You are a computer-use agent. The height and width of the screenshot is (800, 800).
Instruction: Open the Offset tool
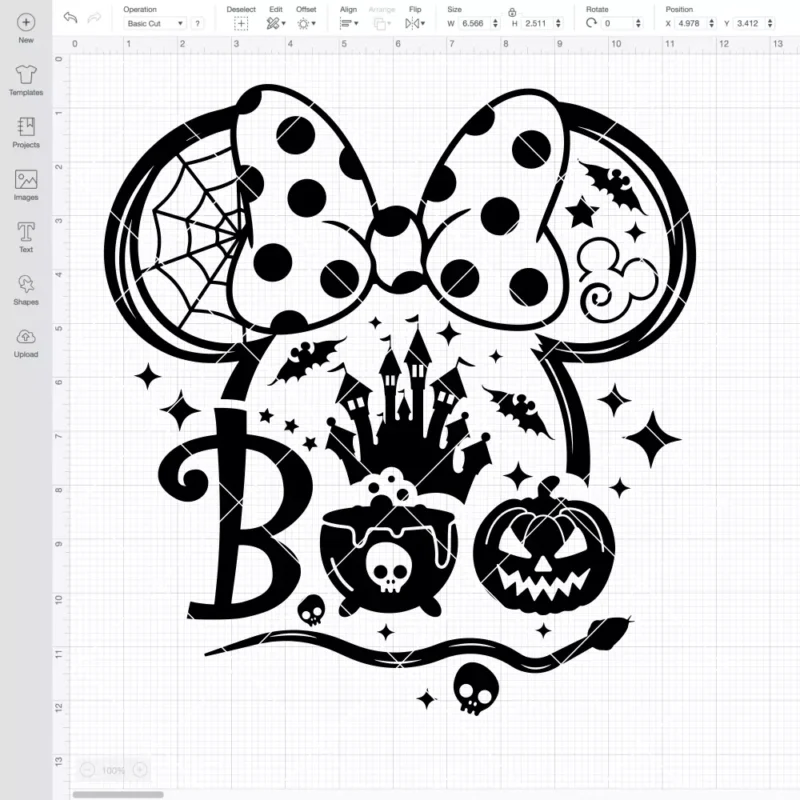click(306, 23)
